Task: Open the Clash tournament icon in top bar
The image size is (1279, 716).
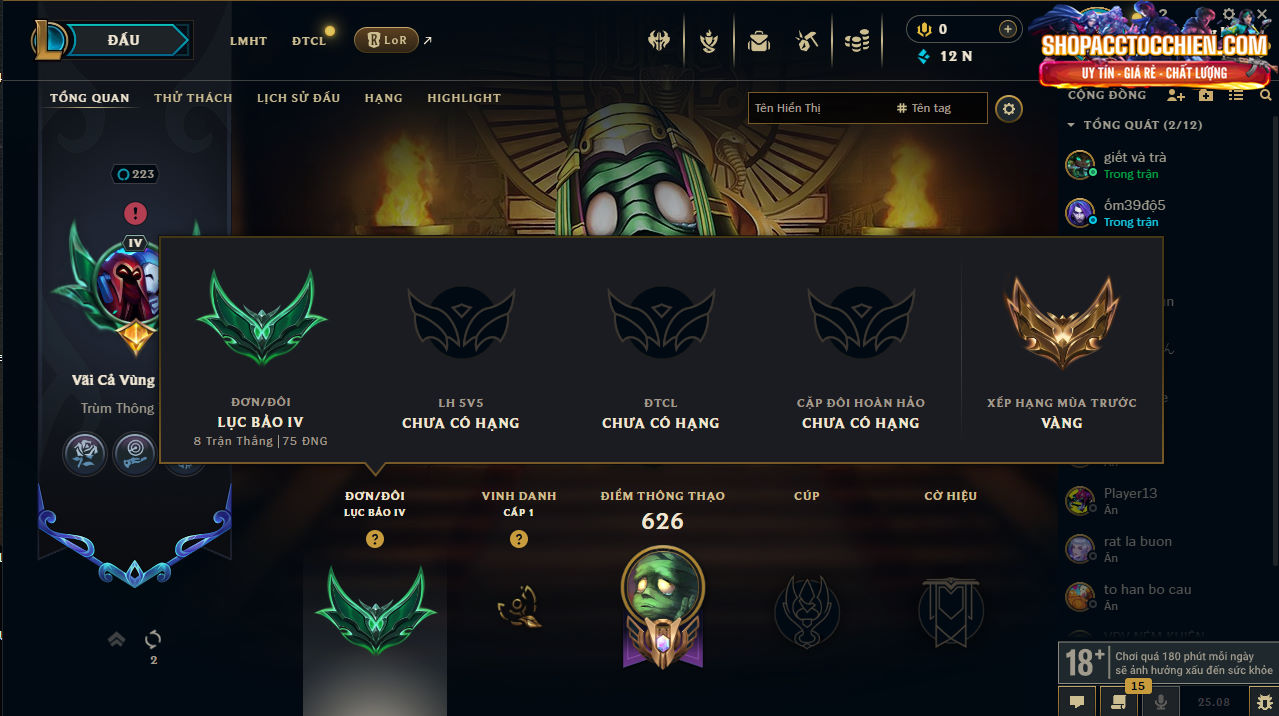Action: [x=659, y=41]
